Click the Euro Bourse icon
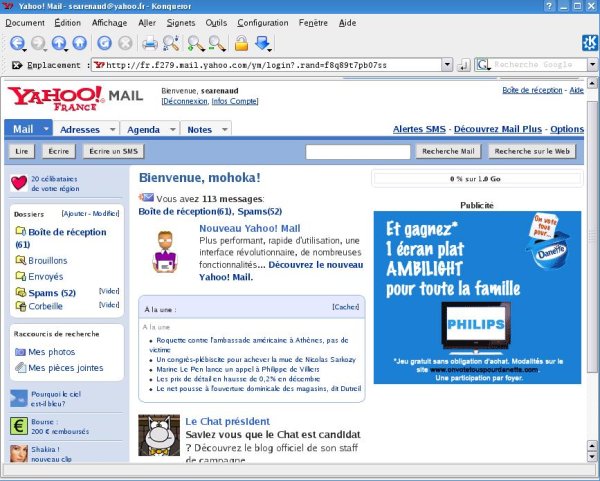 click(x=19, y=426)
